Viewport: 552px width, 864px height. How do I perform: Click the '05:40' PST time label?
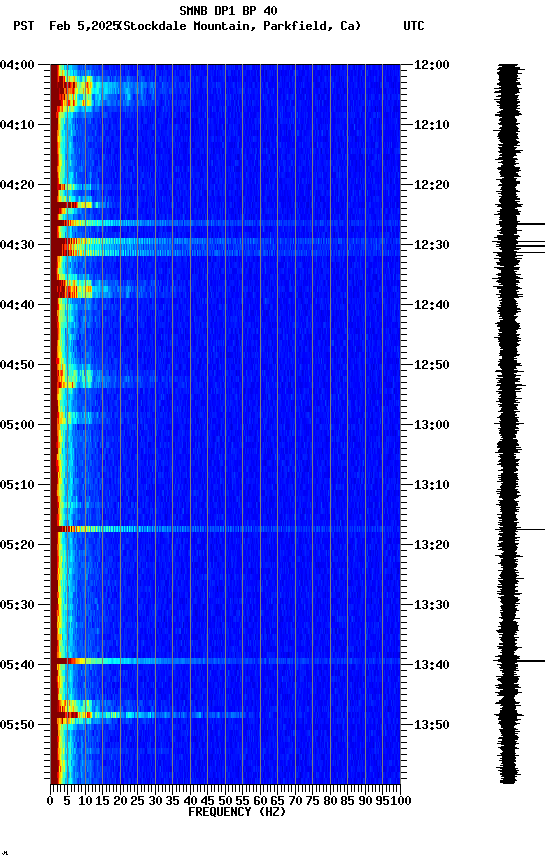17,665
